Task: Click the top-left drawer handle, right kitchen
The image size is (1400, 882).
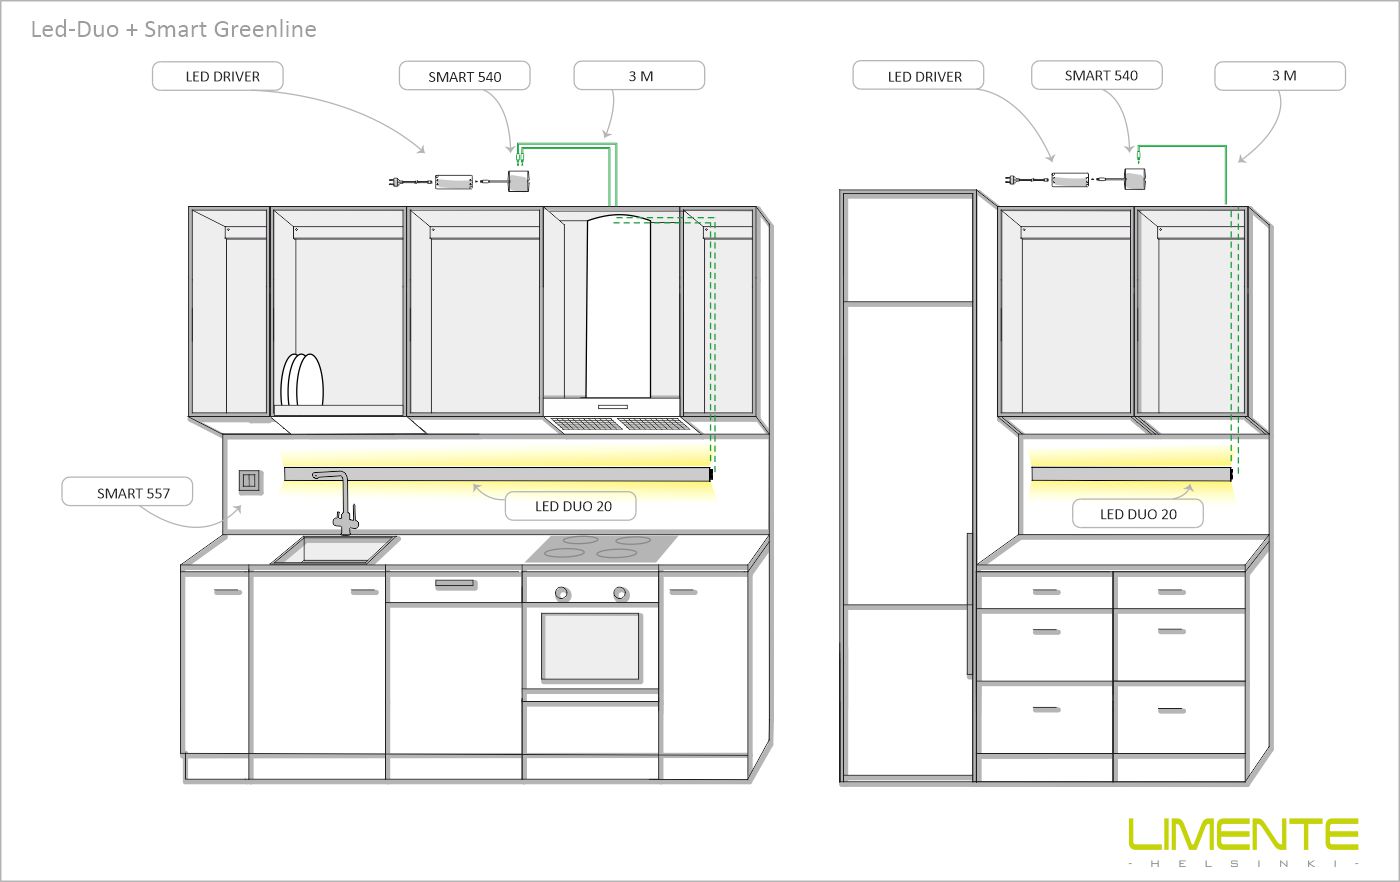Action: click(1045, 592)
